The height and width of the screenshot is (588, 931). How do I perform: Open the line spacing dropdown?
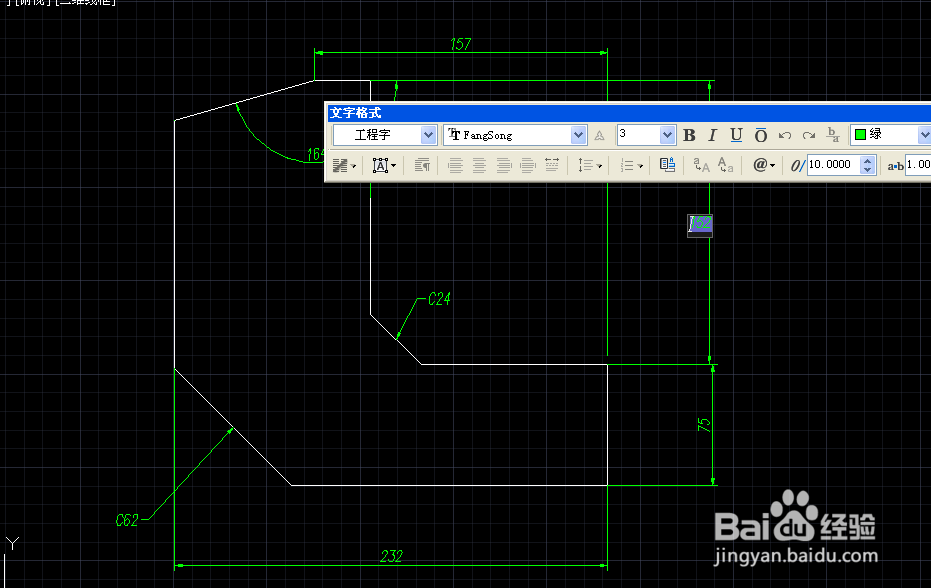[590, 165]
